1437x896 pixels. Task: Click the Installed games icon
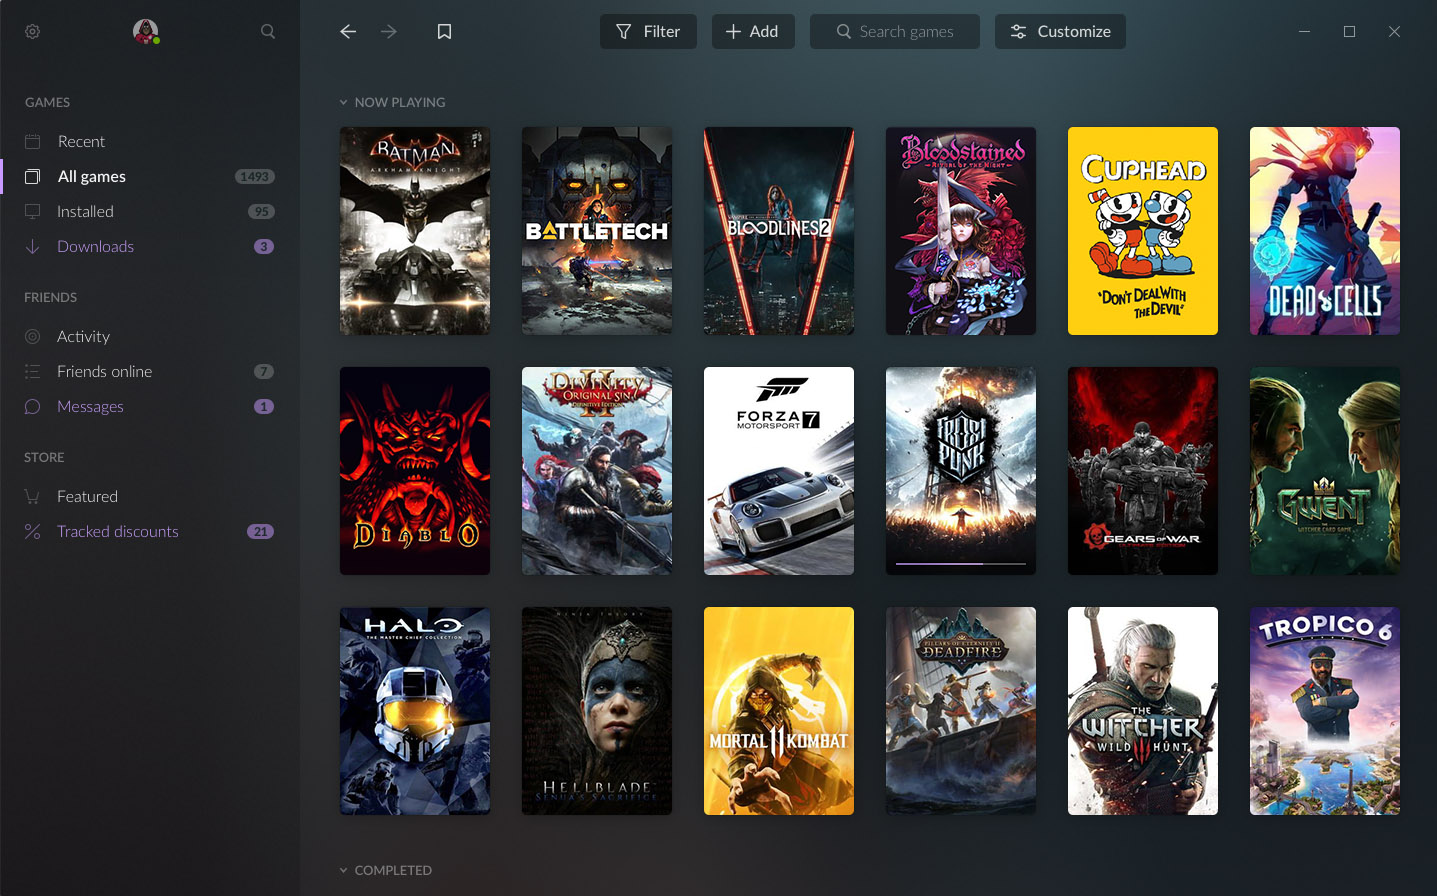[34, 211]
